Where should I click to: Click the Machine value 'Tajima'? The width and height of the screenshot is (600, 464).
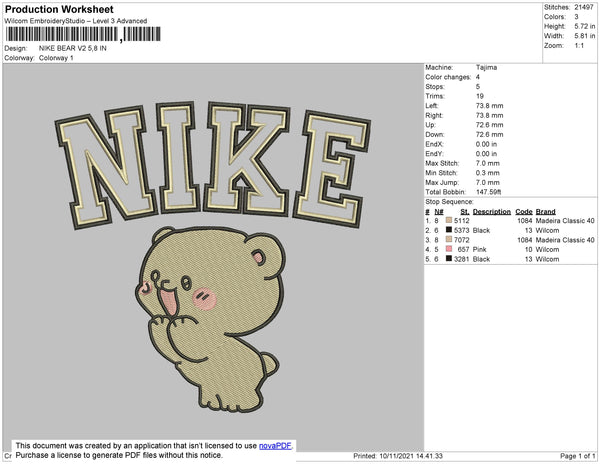coord(486,67)
